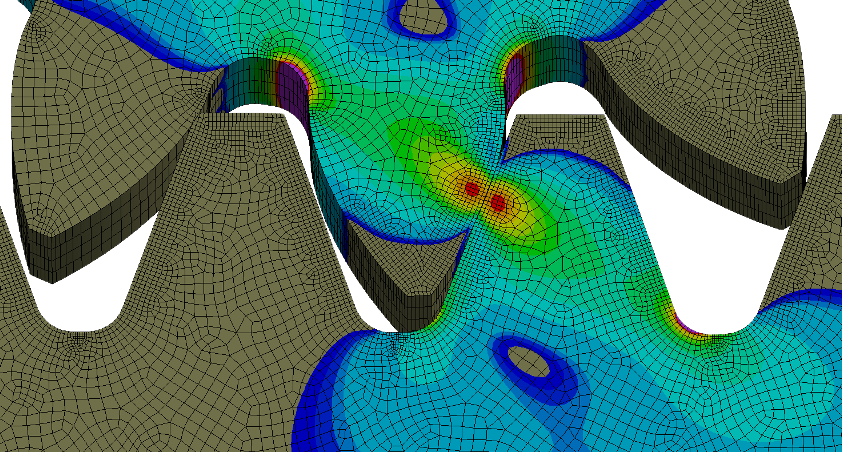Screen dimensions: 842x452
Task: Select the right red stress hotspot at contact
Action: click(x=499, y=204)
